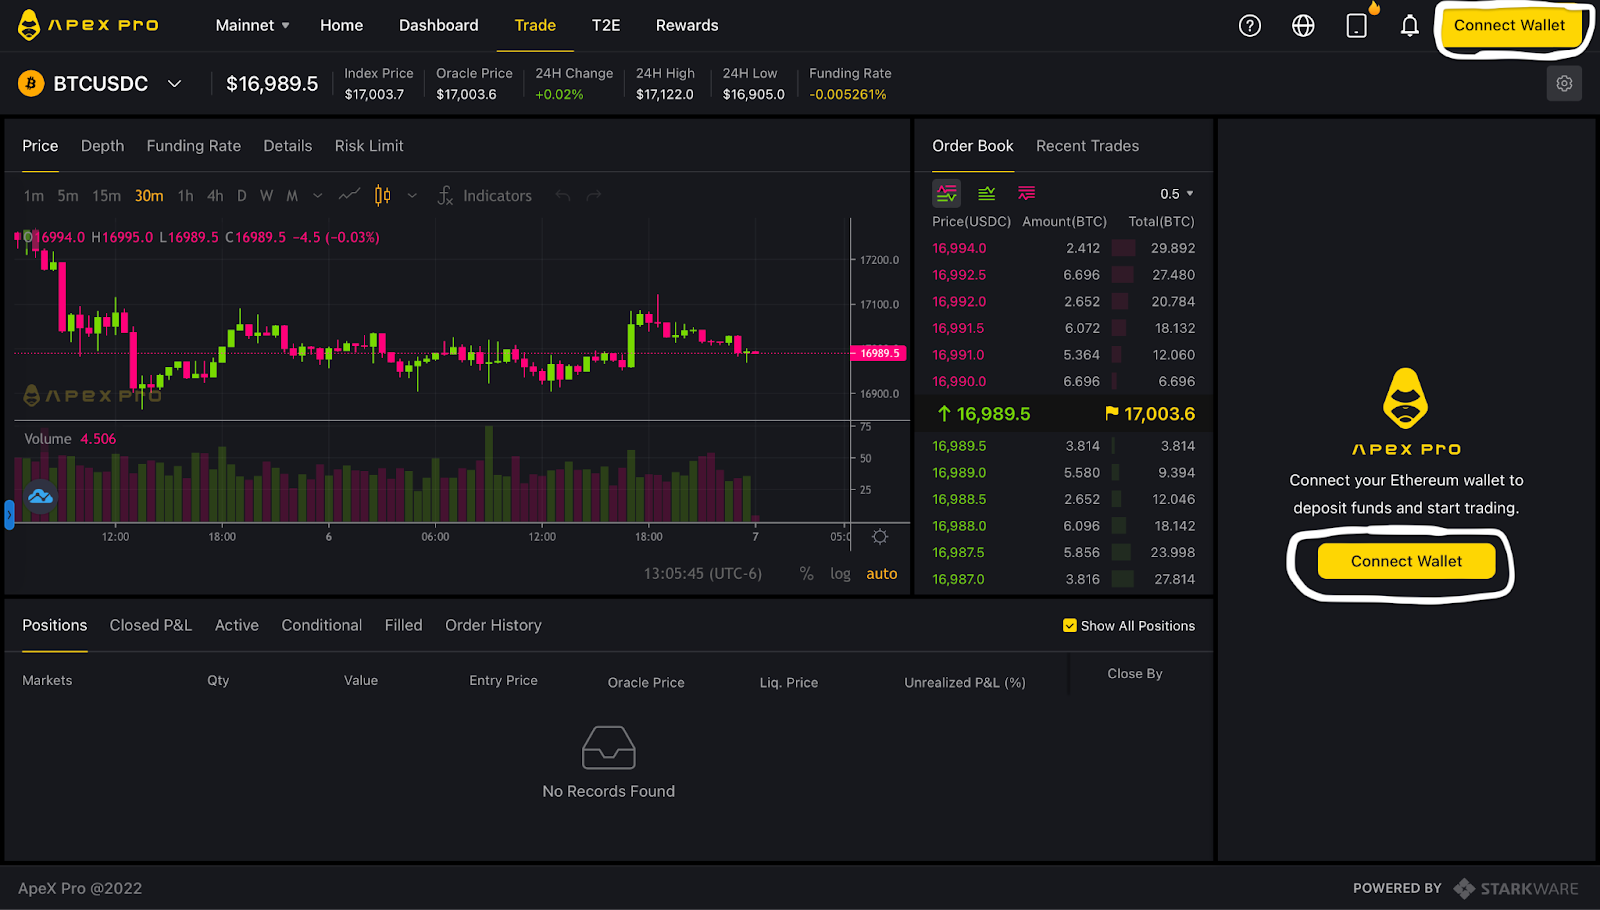
Task: Open the Dashboard menu item
Action: point(439,26)
